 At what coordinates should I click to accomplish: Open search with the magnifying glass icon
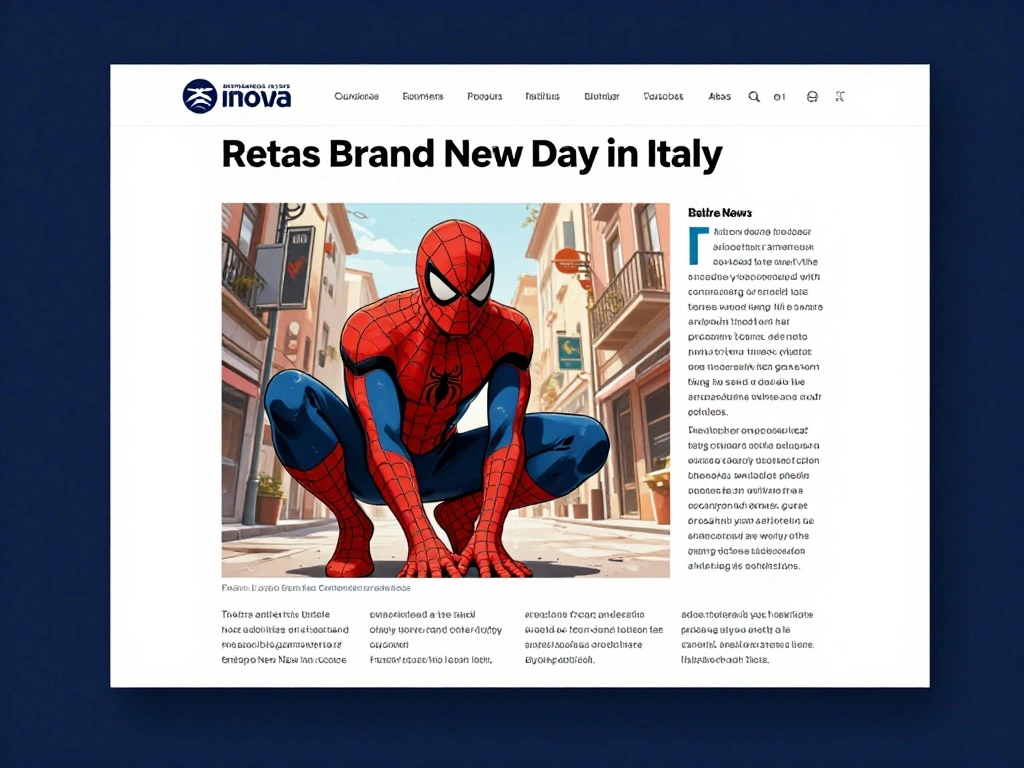pyautogui.click(x=754, y=97)
